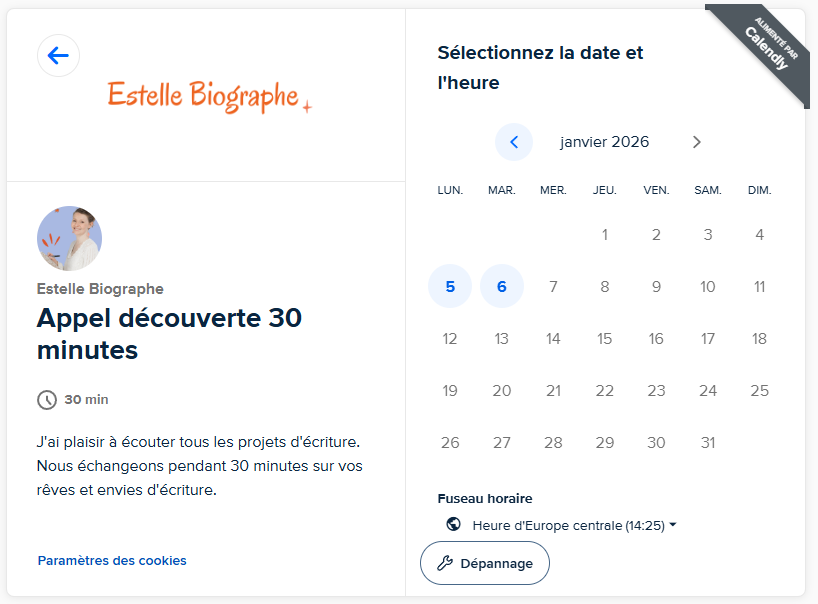Click the wrench icon in Dépannage
818x604 pixels.
click(x=445, y=563)
